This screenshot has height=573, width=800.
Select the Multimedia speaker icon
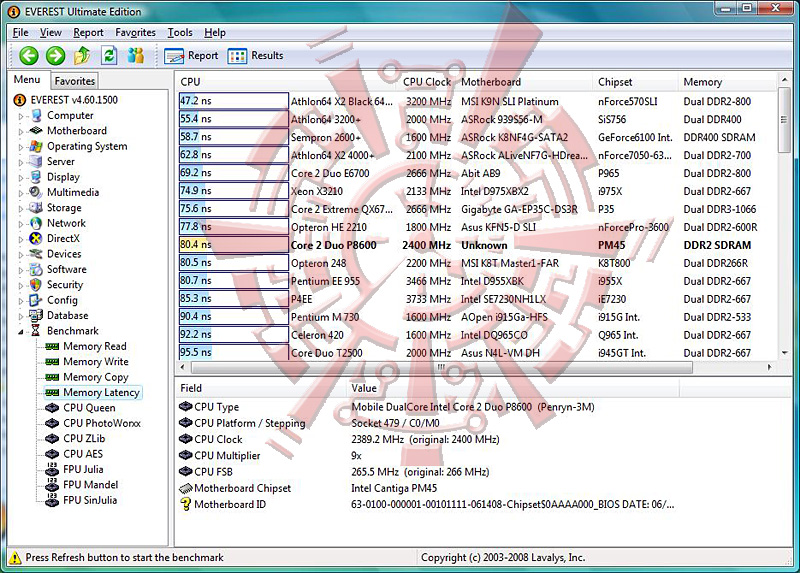(36, 192)
